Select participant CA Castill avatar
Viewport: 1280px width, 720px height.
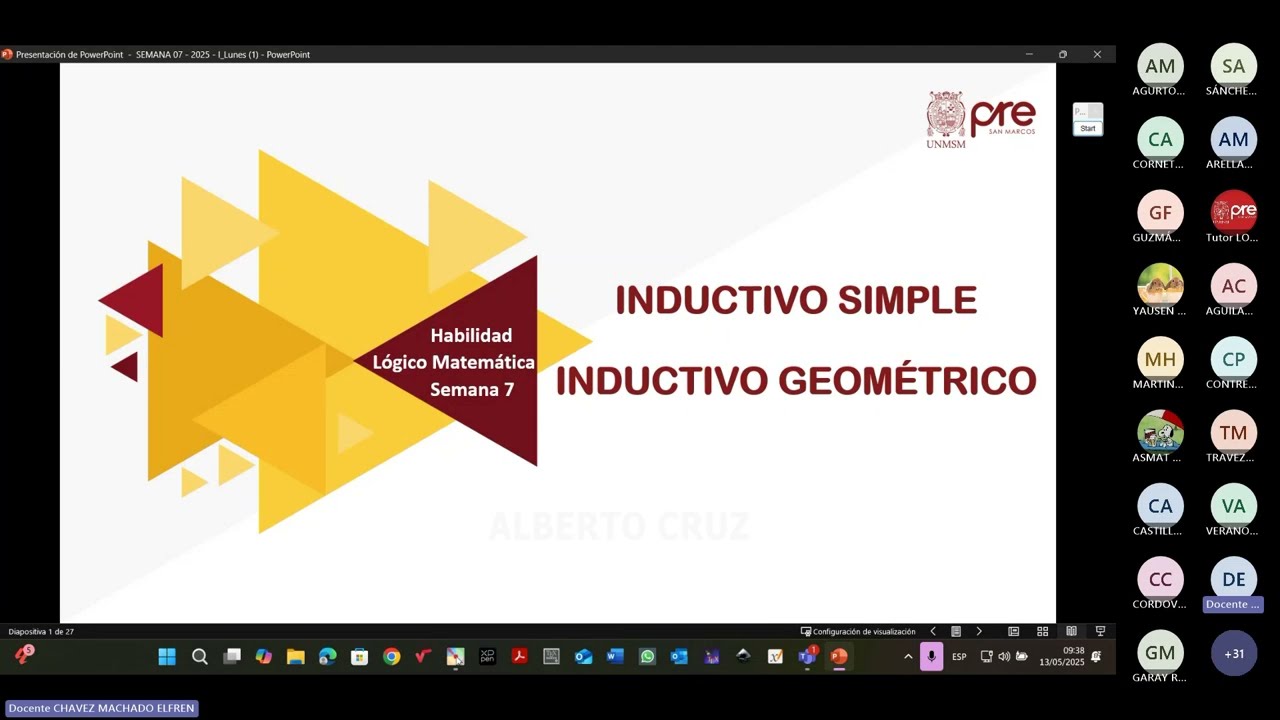point(1160,506)
